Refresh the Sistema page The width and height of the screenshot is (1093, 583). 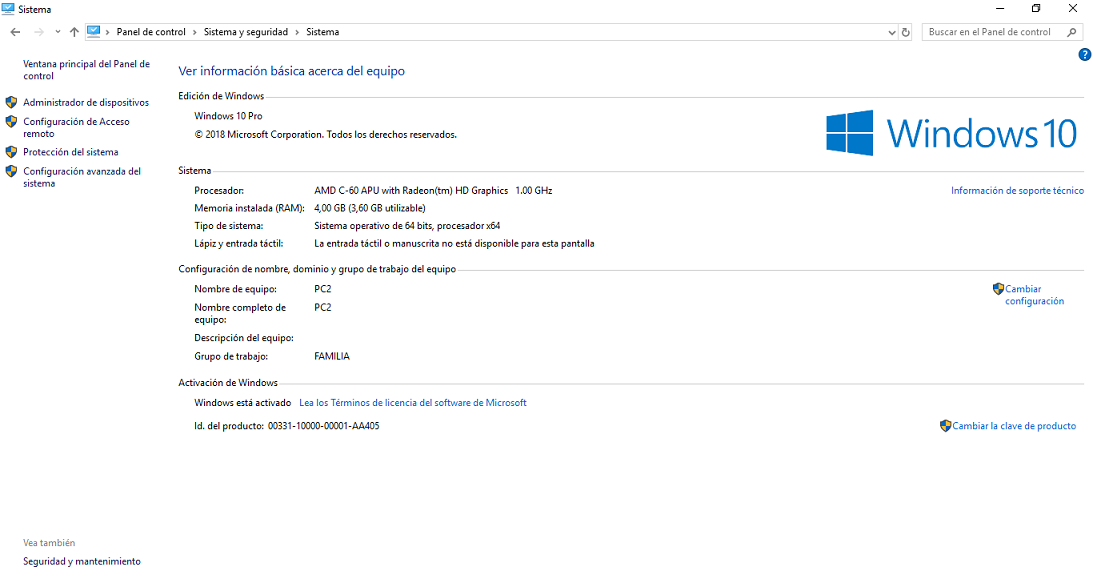pyautogui.click(x=905, y=32)
